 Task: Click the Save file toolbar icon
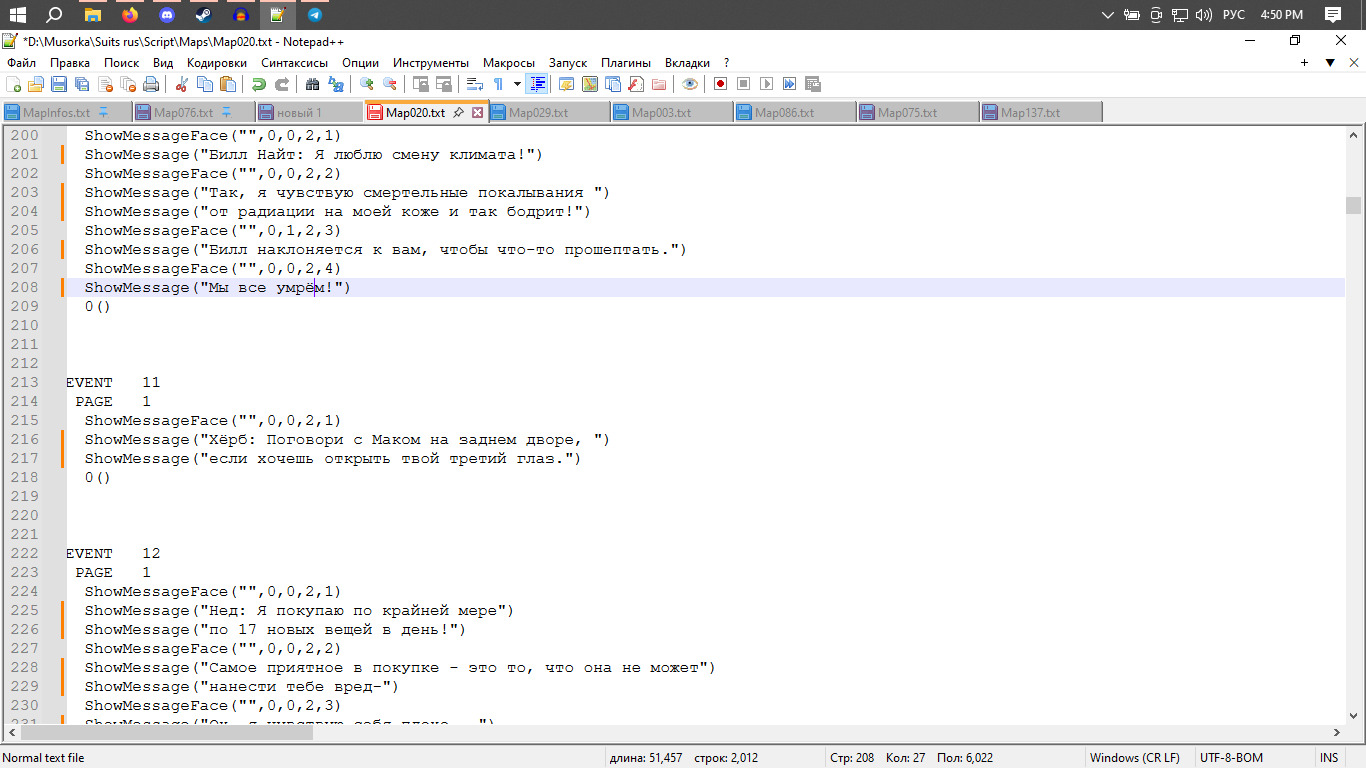(59, 84)
